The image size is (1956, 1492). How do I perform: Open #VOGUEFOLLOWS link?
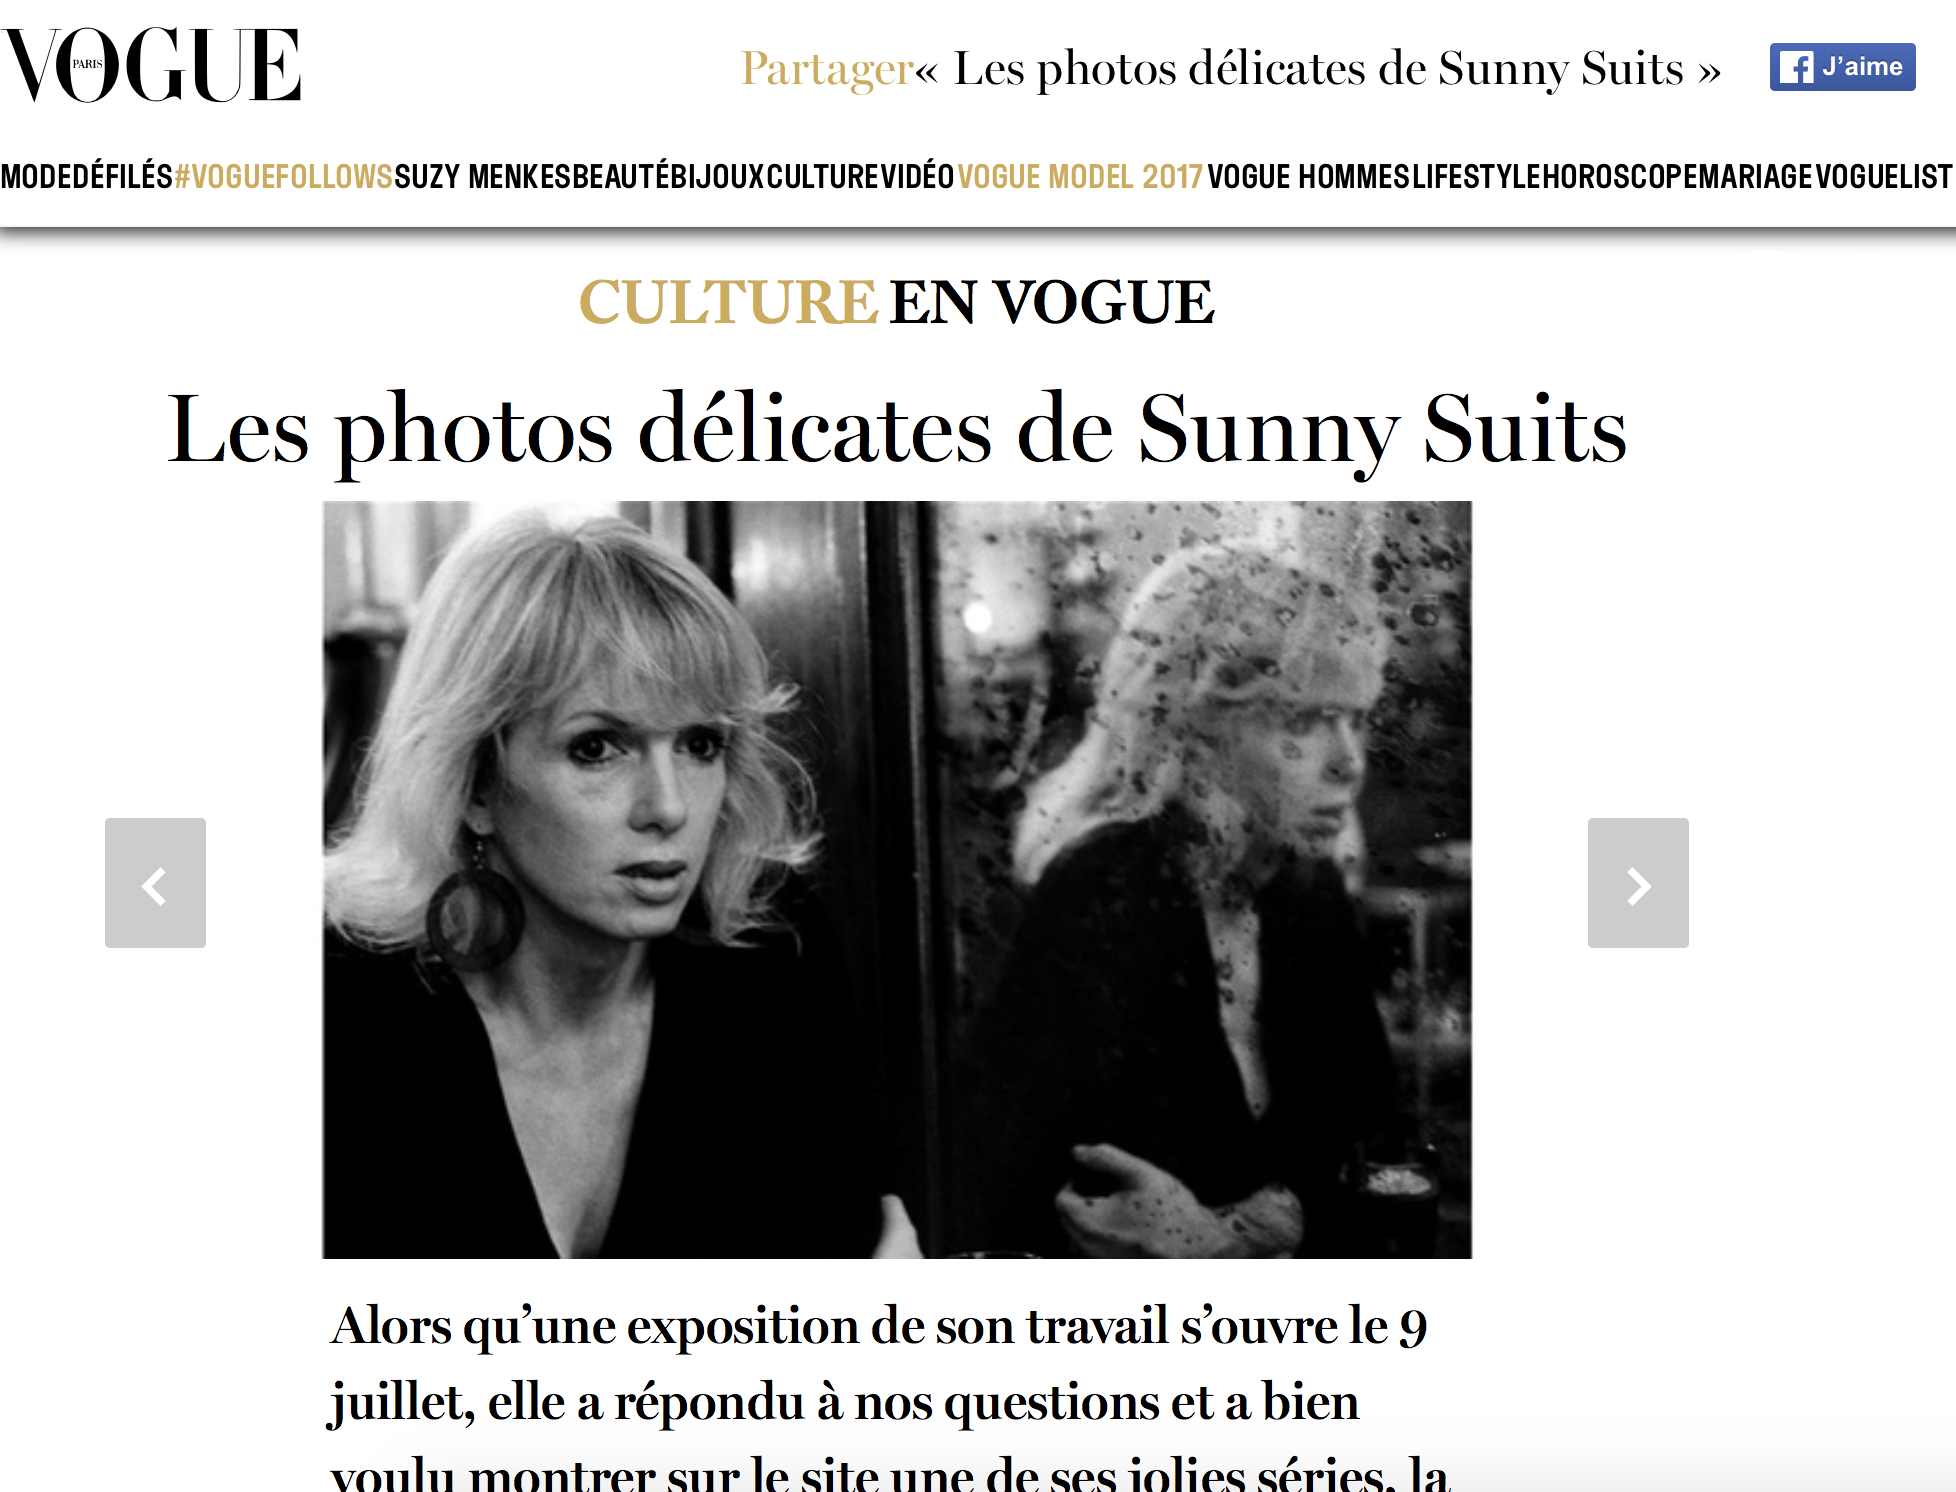pyautogui.click(x=283, y=177)
